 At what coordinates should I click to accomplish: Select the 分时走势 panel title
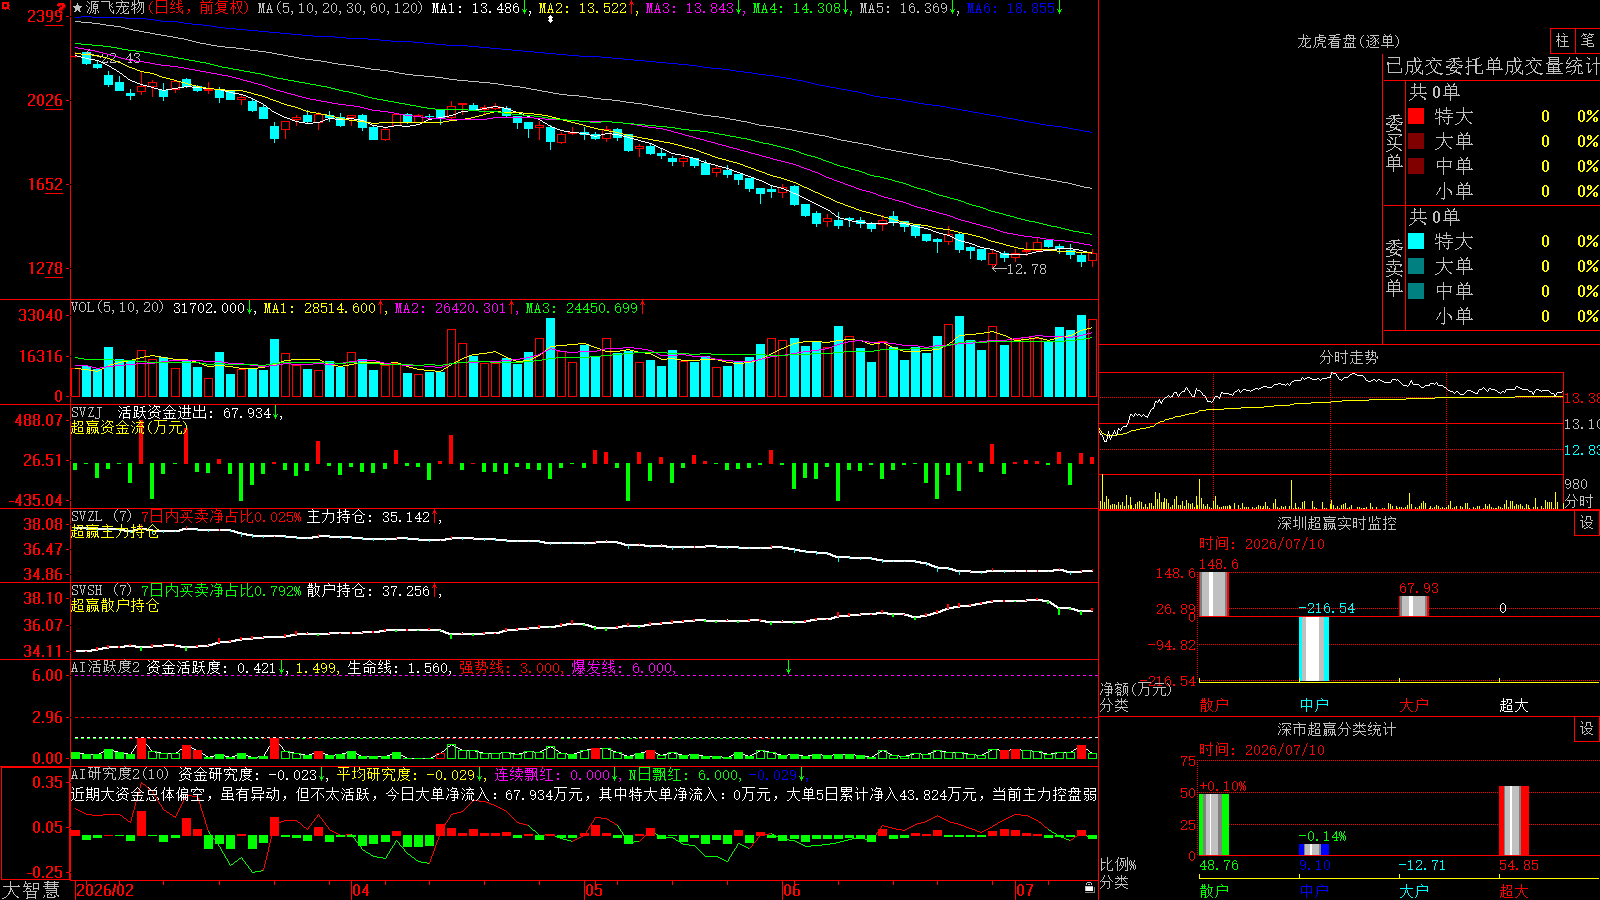point(1349,357)
